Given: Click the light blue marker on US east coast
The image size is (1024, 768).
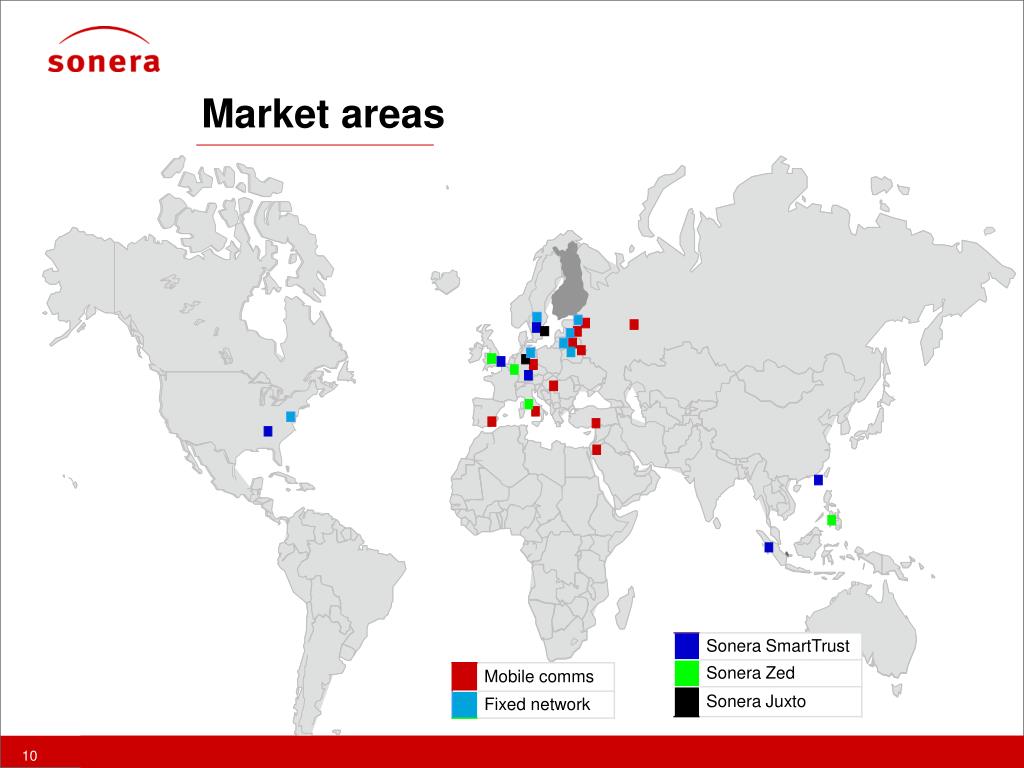Looking at the screenshot, I should coord(291,417).
